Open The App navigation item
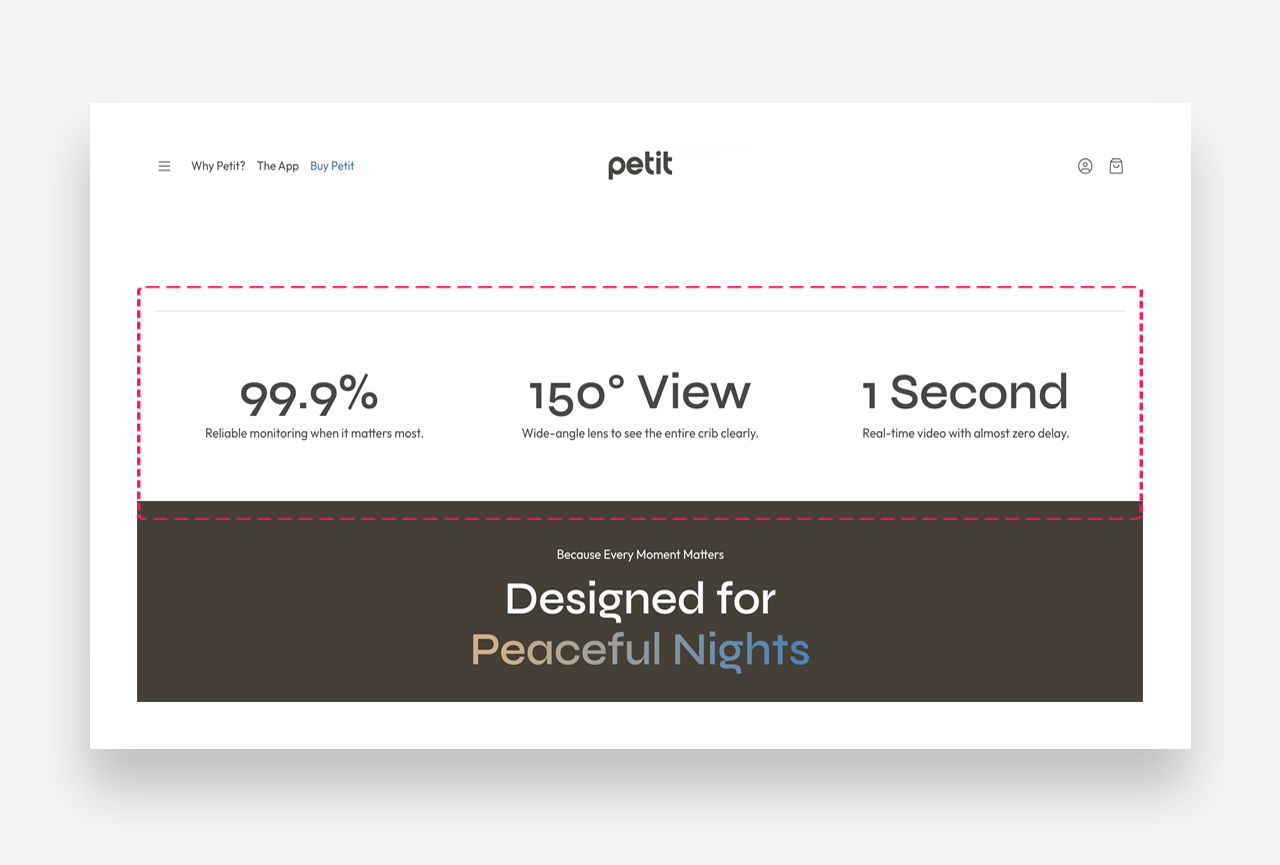 278,166
